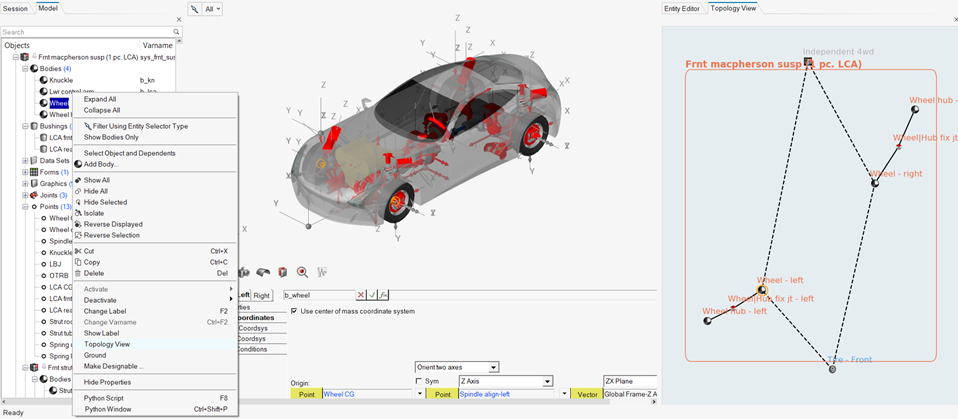Screen dimensions: 958x419
Task: Expand the Data Sets tree node
Action: pos(25,160)
